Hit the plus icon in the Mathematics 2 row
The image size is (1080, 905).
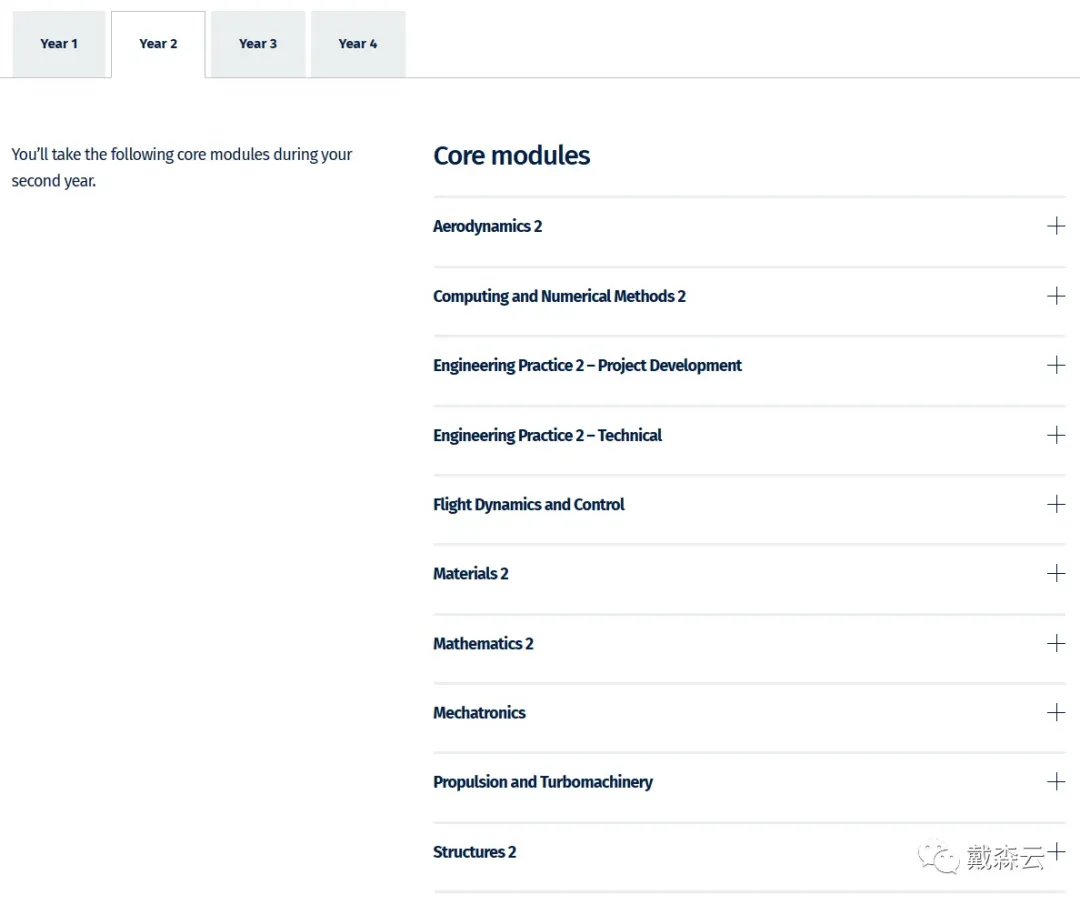1055,643
